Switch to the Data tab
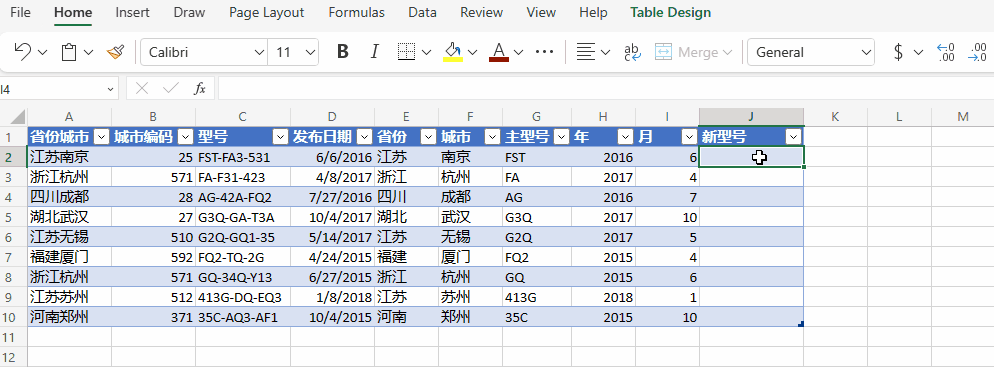This screenshot has width=994, height=367. 422,12
